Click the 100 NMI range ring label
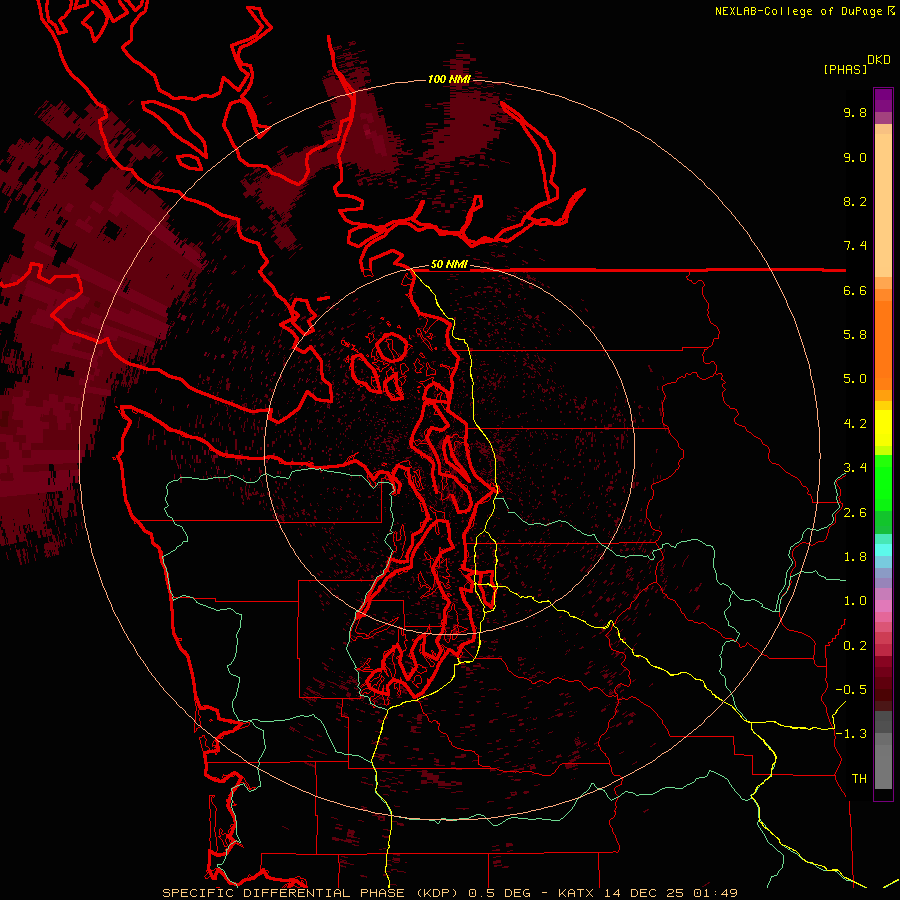This screenshot has height=900, width=900. tap(449, 79)
